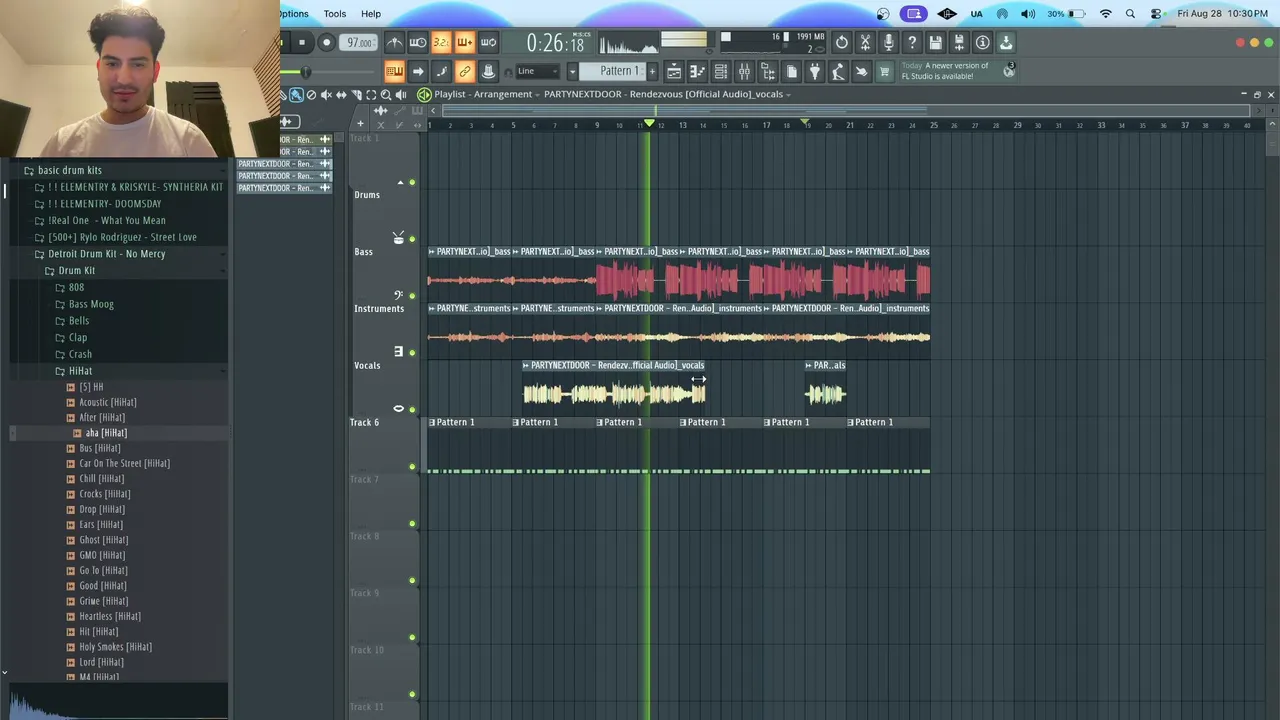Open the Piano roll window icon
The width and height of the screenshot is (1280, 720).
tap(697, 71)
